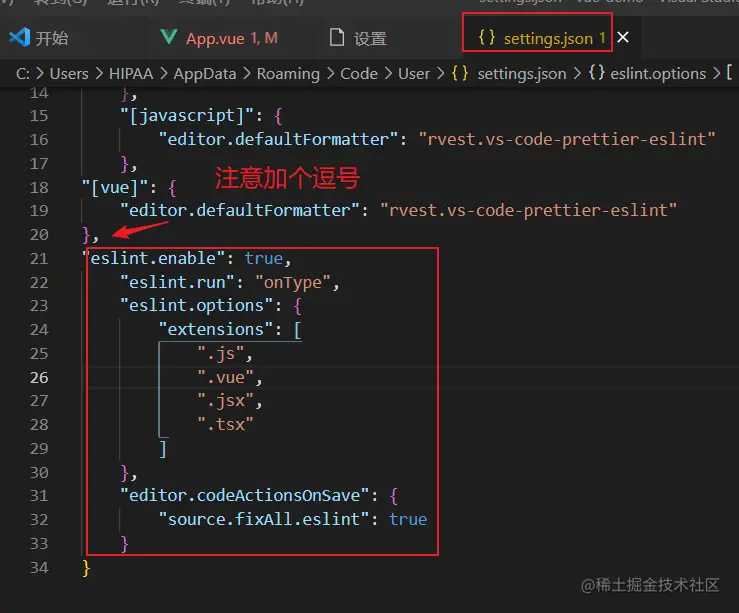The width and height of the screenshot is (739, 613).
Task: Click "editor.defaultFormatter" on line 16
Action: [x=278, y=139]
